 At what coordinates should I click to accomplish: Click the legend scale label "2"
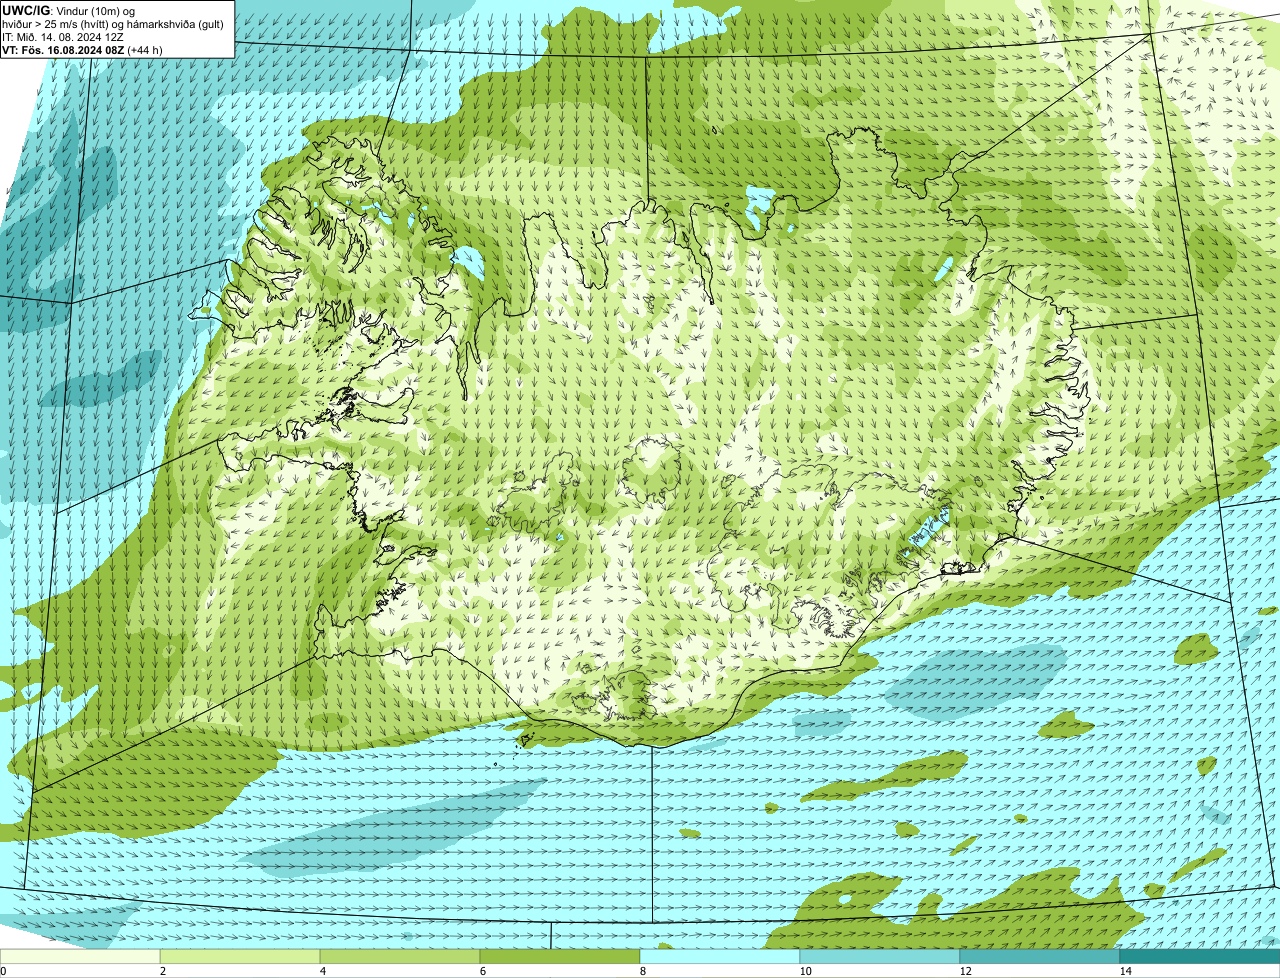pyautogui.click(x=162, y=971)
